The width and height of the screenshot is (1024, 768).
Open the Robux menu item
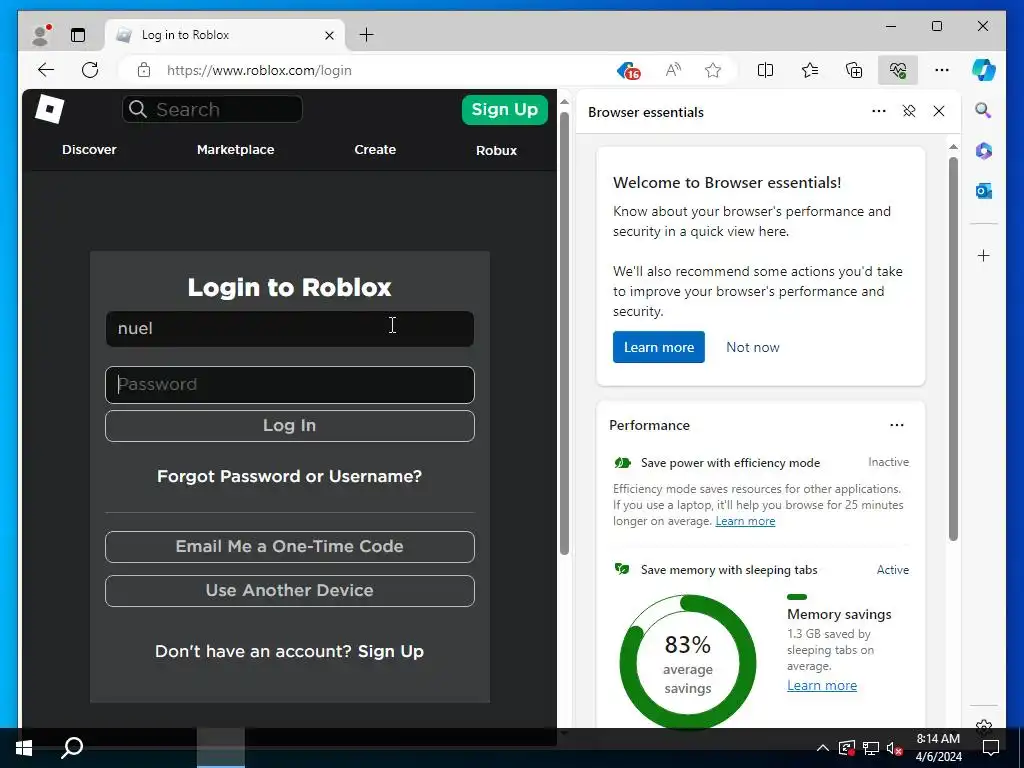point(496,150)
